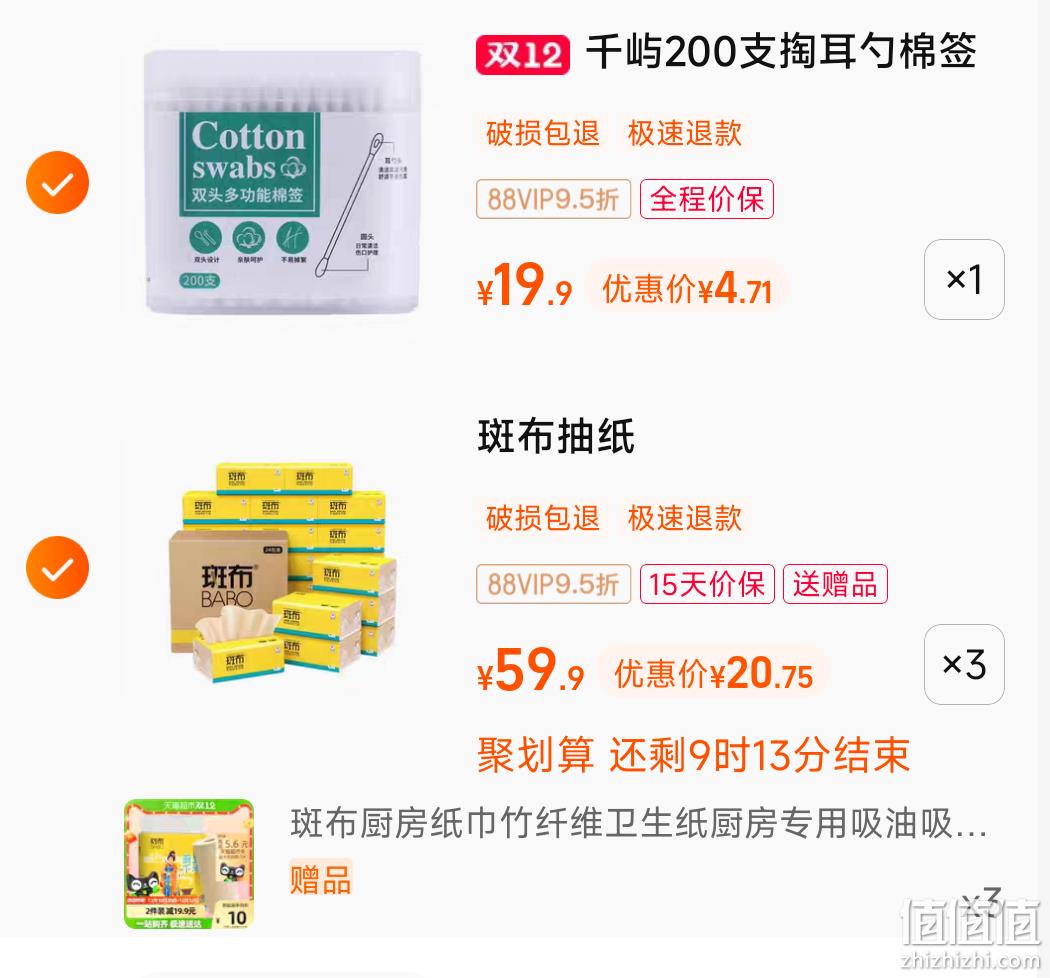This screenshot has height=978, width=1050.
Task: Tap 88VIP9.5折 tag on 斑布抽纸
Action: click(553, 584)
